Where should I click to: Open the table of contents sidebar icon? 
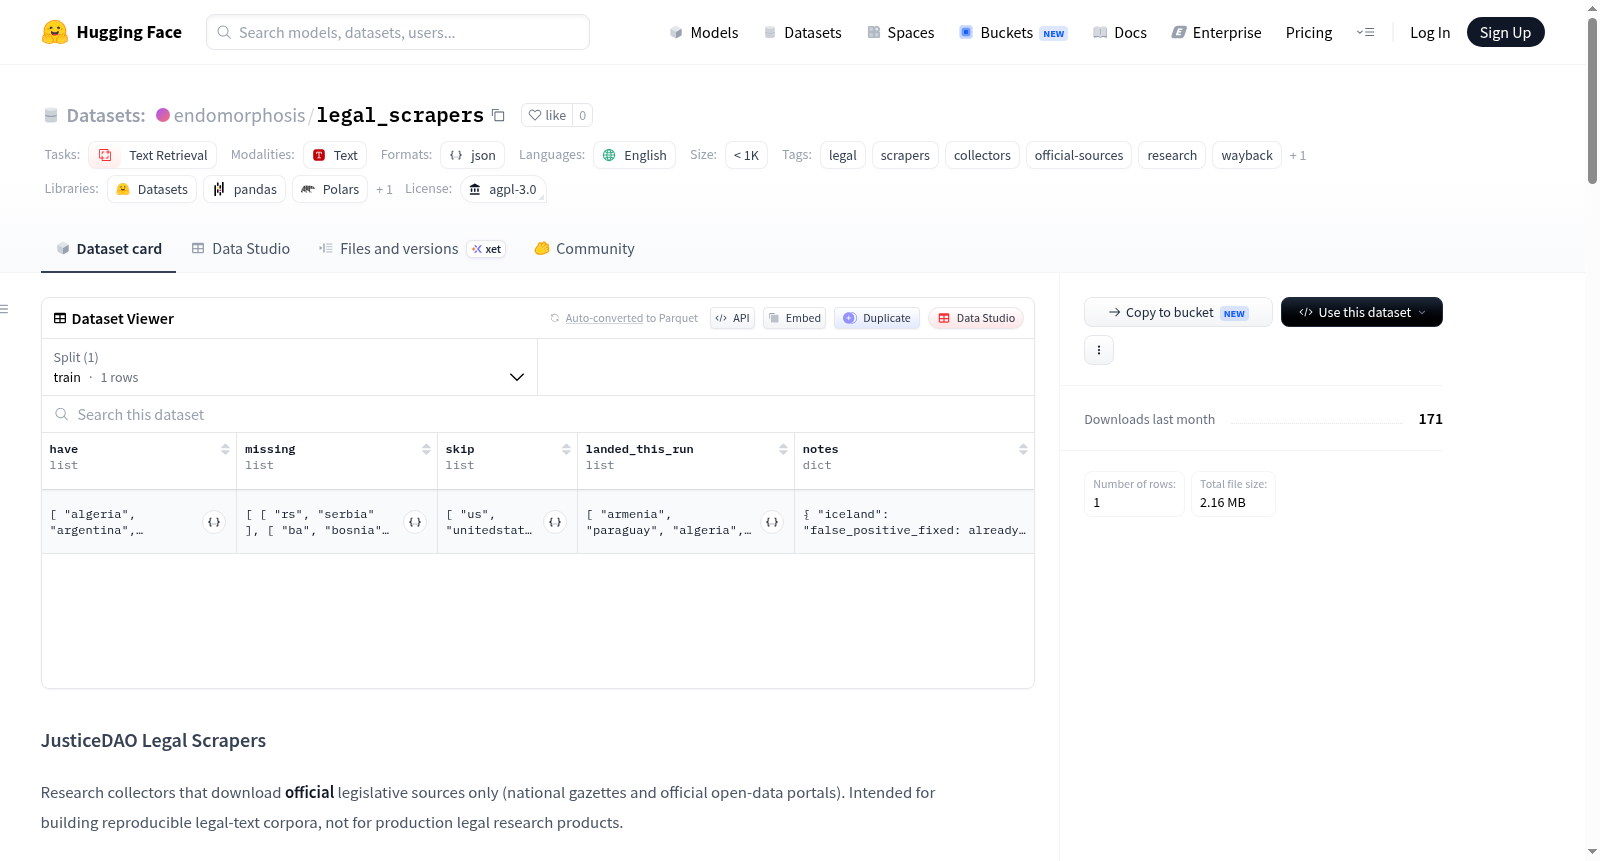(5, 309)
